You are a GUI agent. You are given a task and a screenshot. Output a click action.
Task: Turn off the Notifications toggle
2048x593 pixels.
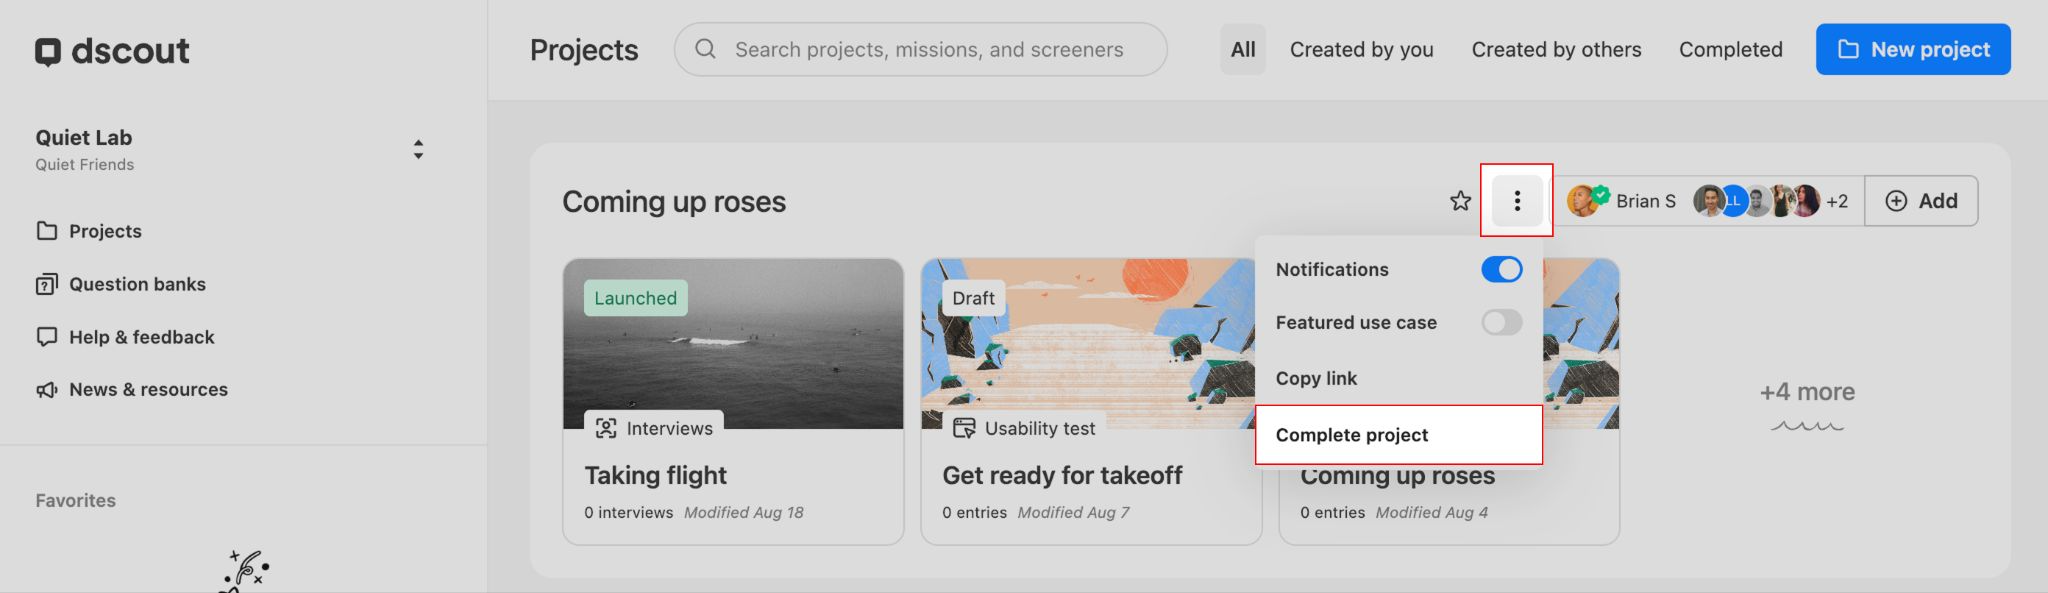[x=1501, y=269]
